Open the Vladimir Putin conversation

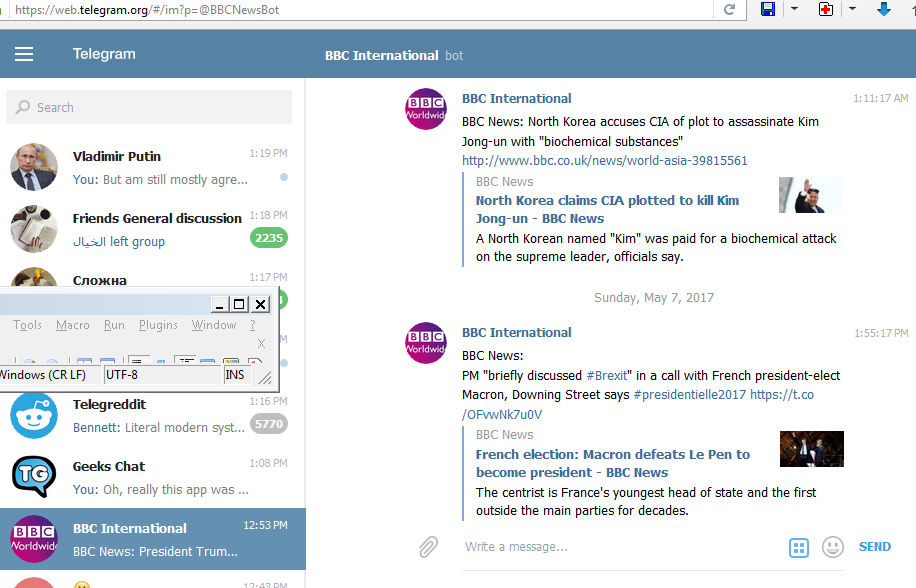tap(152, 167)
